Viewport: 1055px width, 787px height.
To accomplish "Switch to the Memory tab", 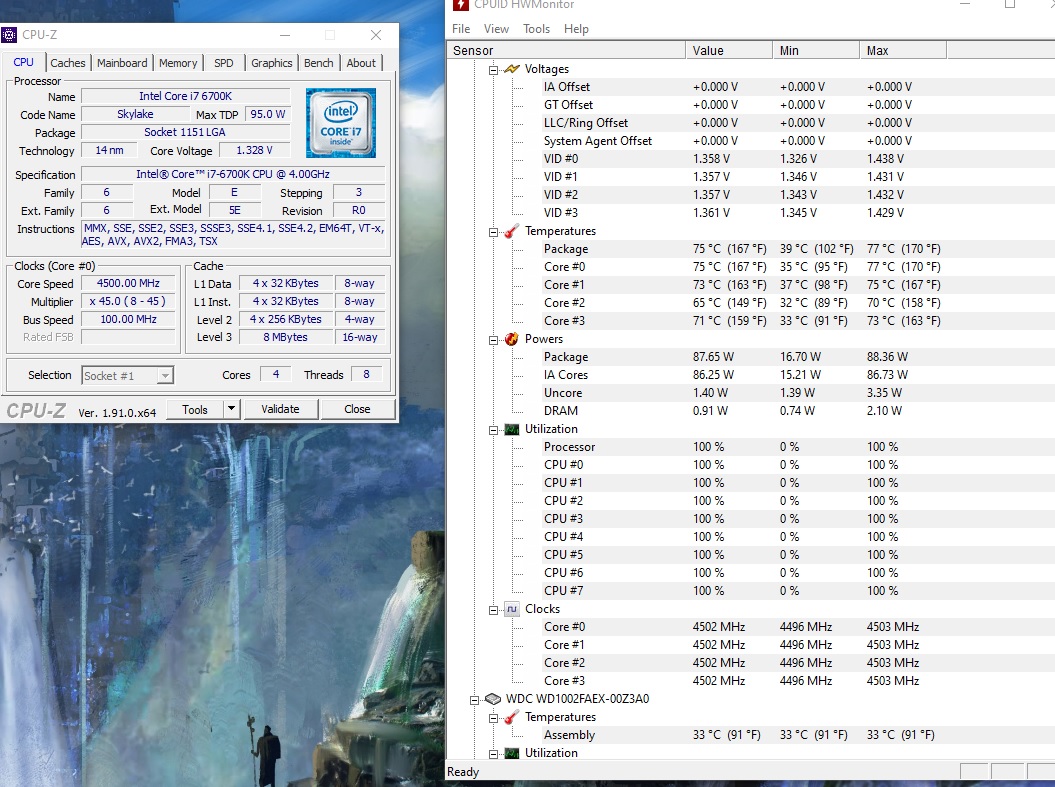I will [178, 63].
